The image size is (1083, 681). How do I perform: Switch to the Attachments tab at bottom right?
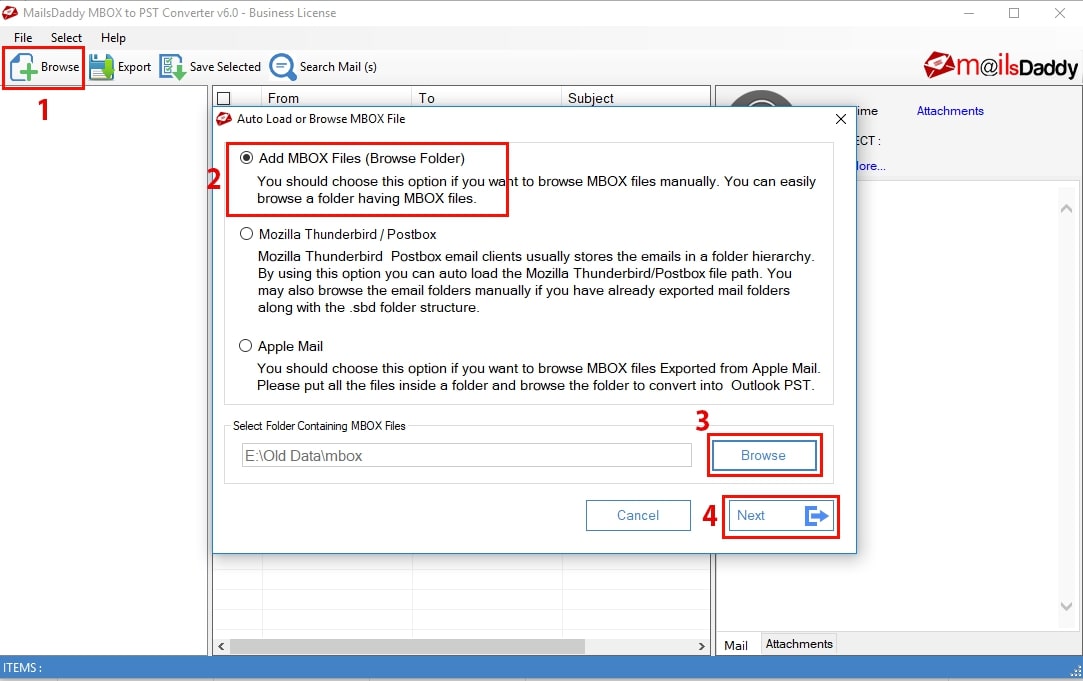[x=798, y=644]
